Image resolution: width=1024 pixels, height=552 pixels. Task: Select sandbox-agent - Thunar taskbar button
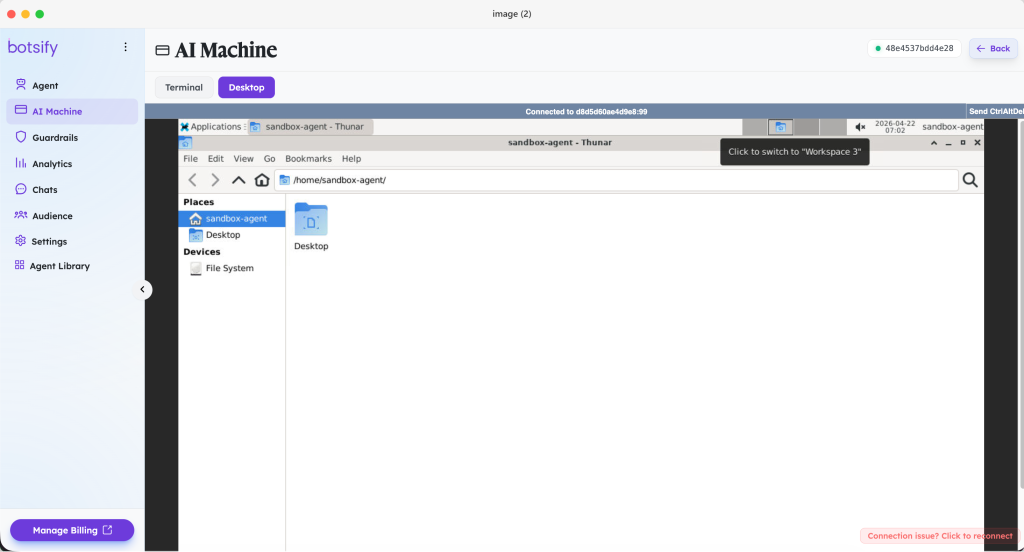[x=310, y=127]
